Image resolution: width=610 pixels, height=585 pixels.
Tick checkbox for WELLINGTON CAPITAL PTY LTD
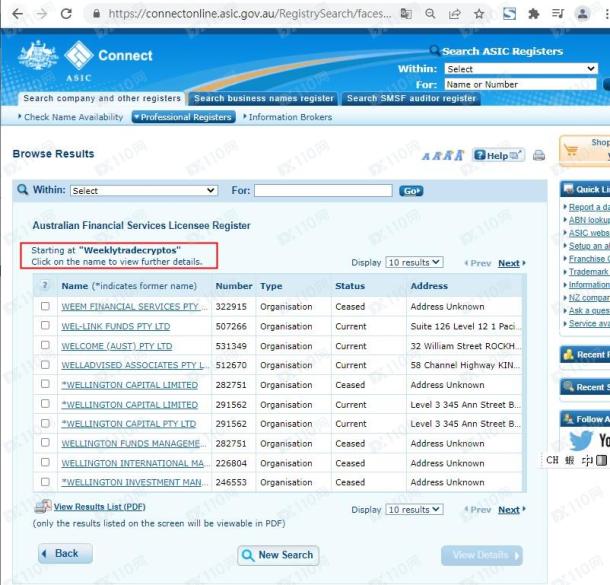click(45, 423)
